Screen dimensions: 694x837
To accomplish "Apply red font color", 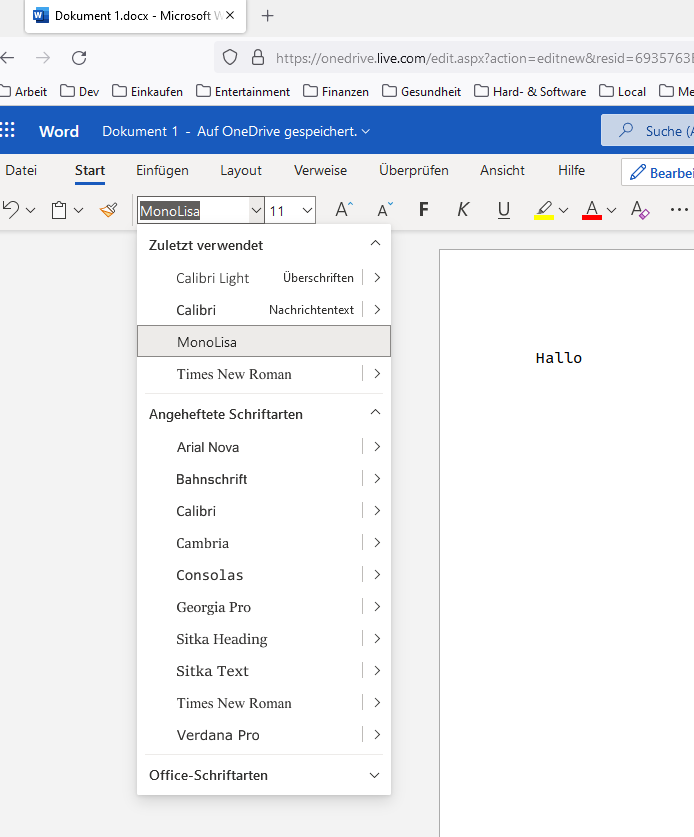I will [x=592, y=210].
